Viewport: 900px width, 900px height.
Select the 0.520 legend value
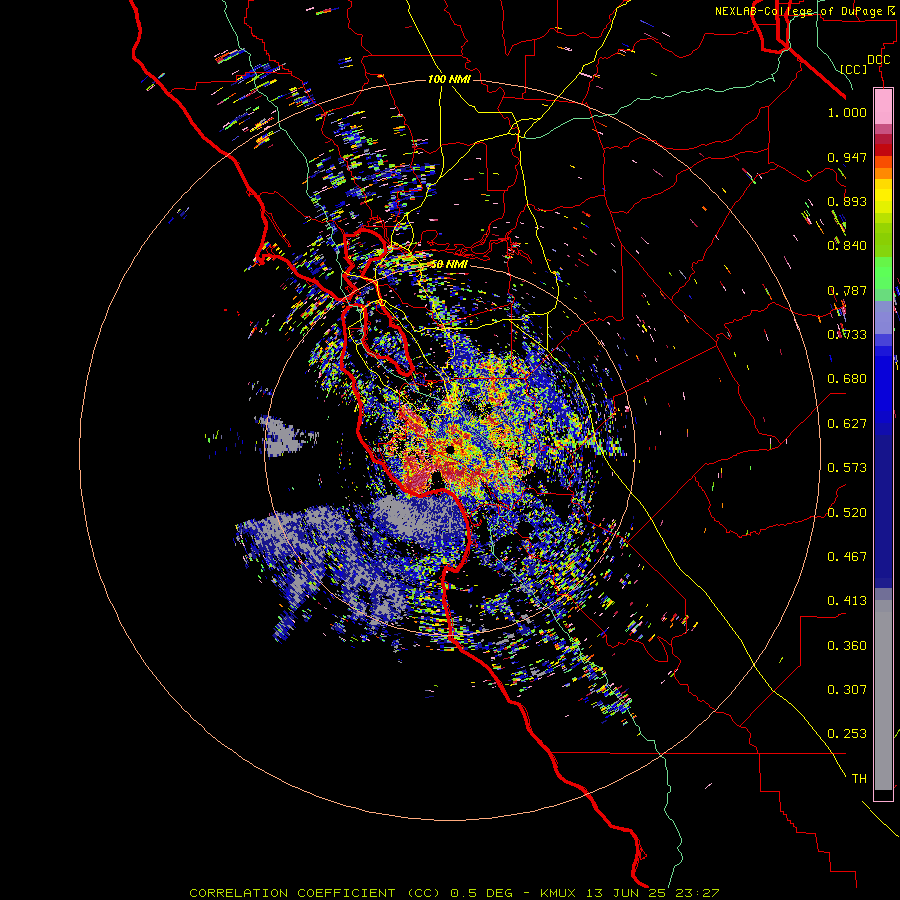pyautogui.click(x=847, y=513)
